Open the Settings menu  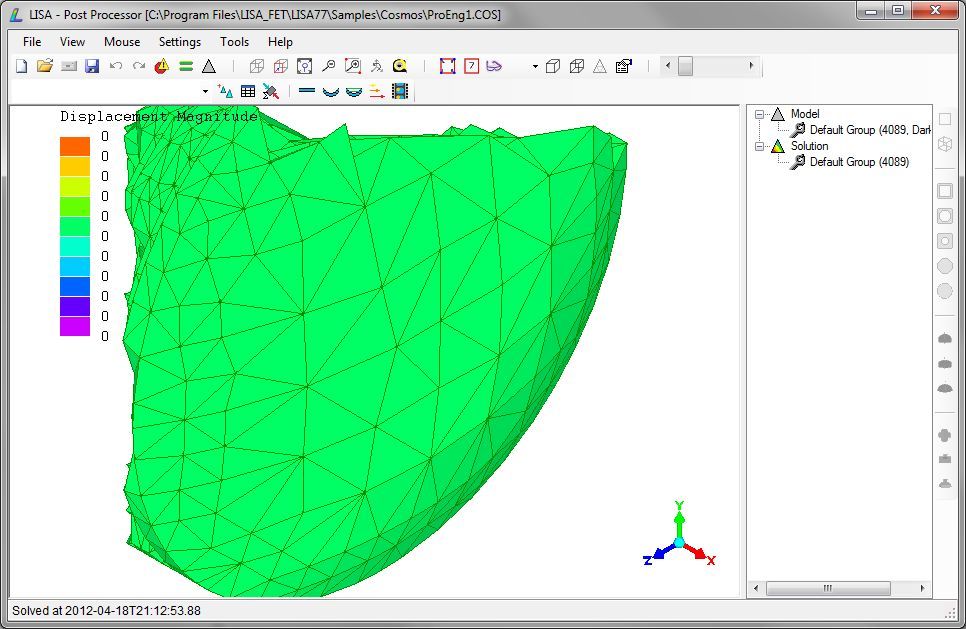180,42
